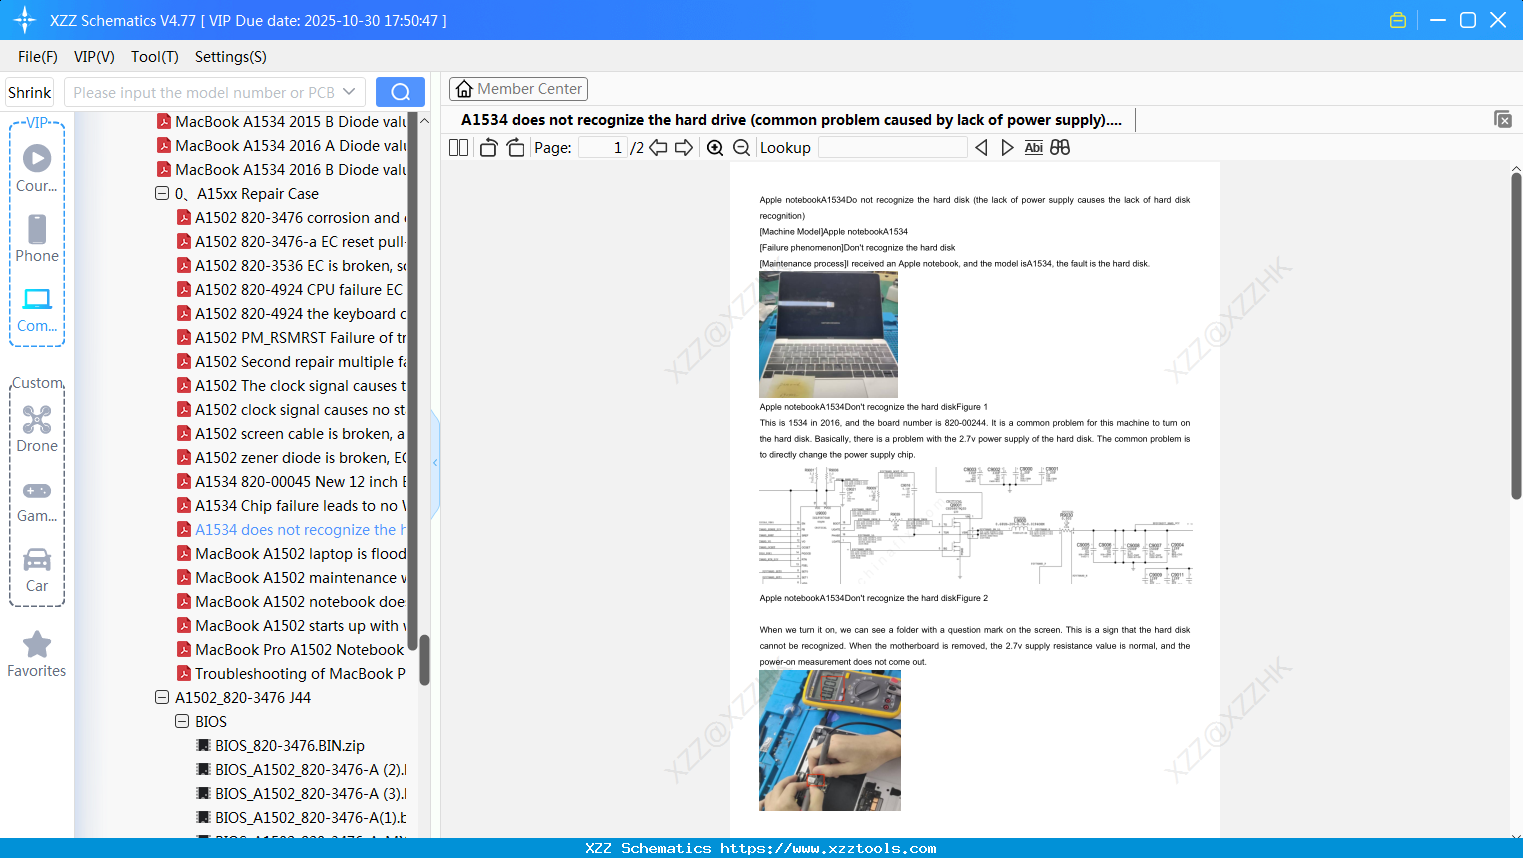Open A1502 820-3476 corrosion file
The image size is (1523, 858).
(300, 217)
